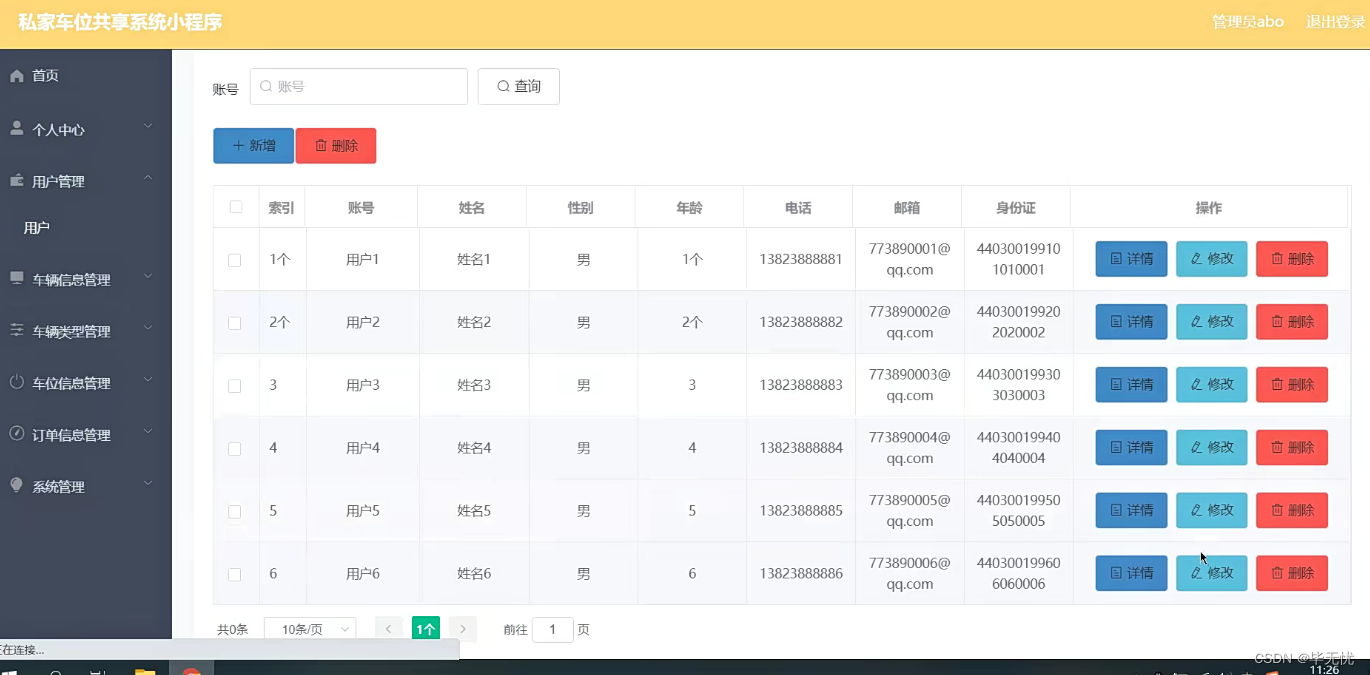Open 详情 for 用户2
The image size is (1370, 675).
tap(1131, 322)
